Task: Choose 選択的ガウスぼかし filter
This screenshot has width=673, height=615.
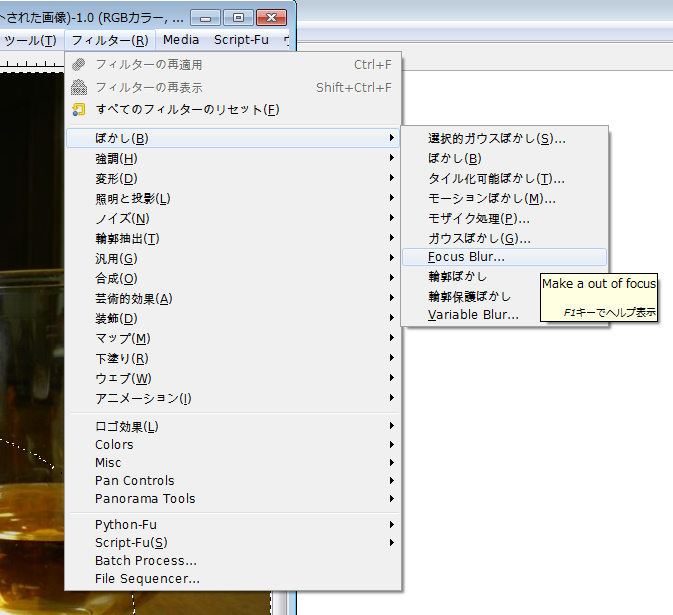Action: tap(497, 139)
